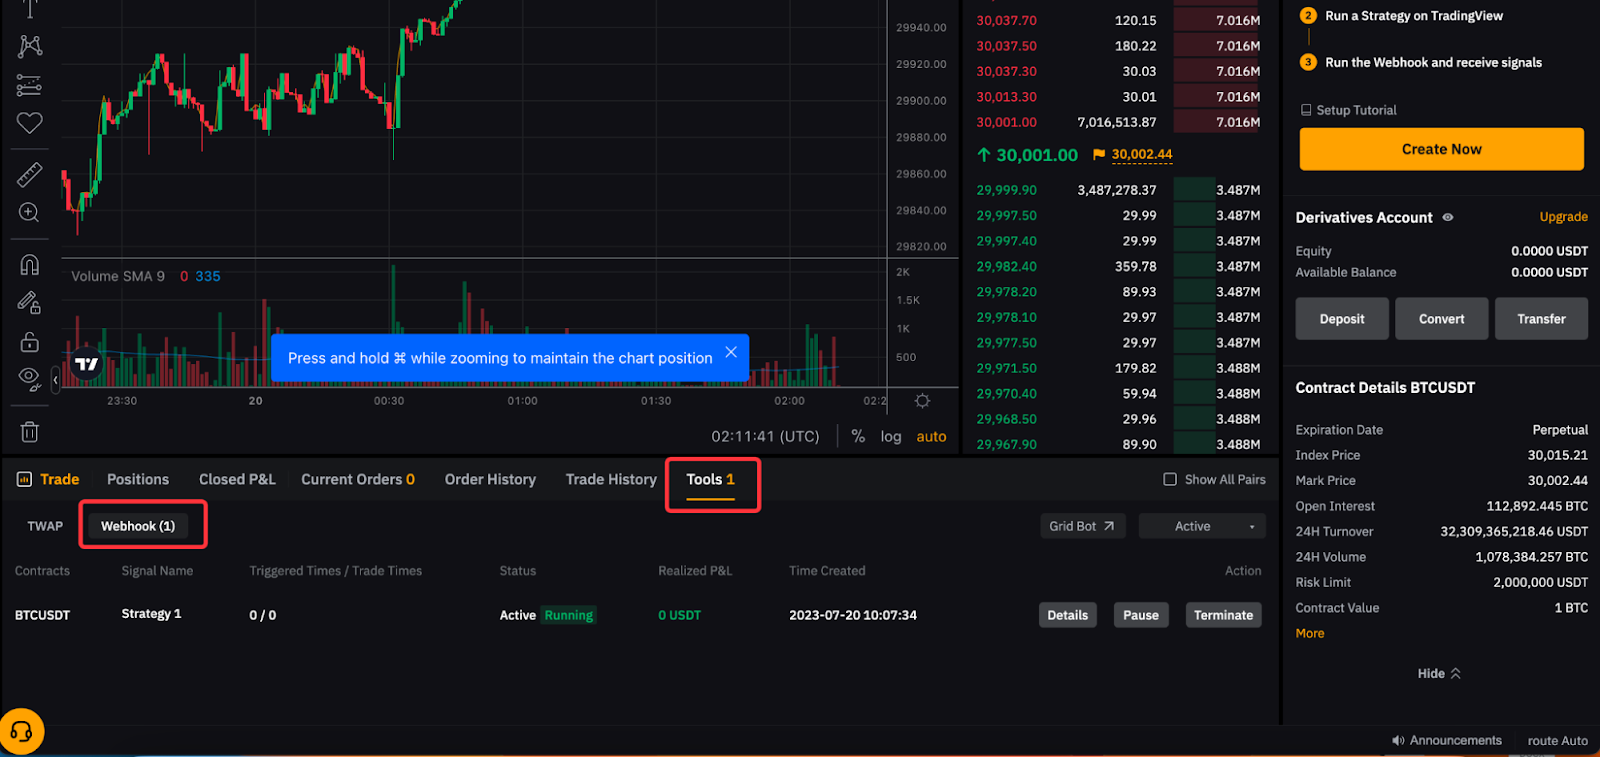Click the heart favorites icon in chart toolbar
Screen dimensions: 1600x757
[x=29, y=123]
